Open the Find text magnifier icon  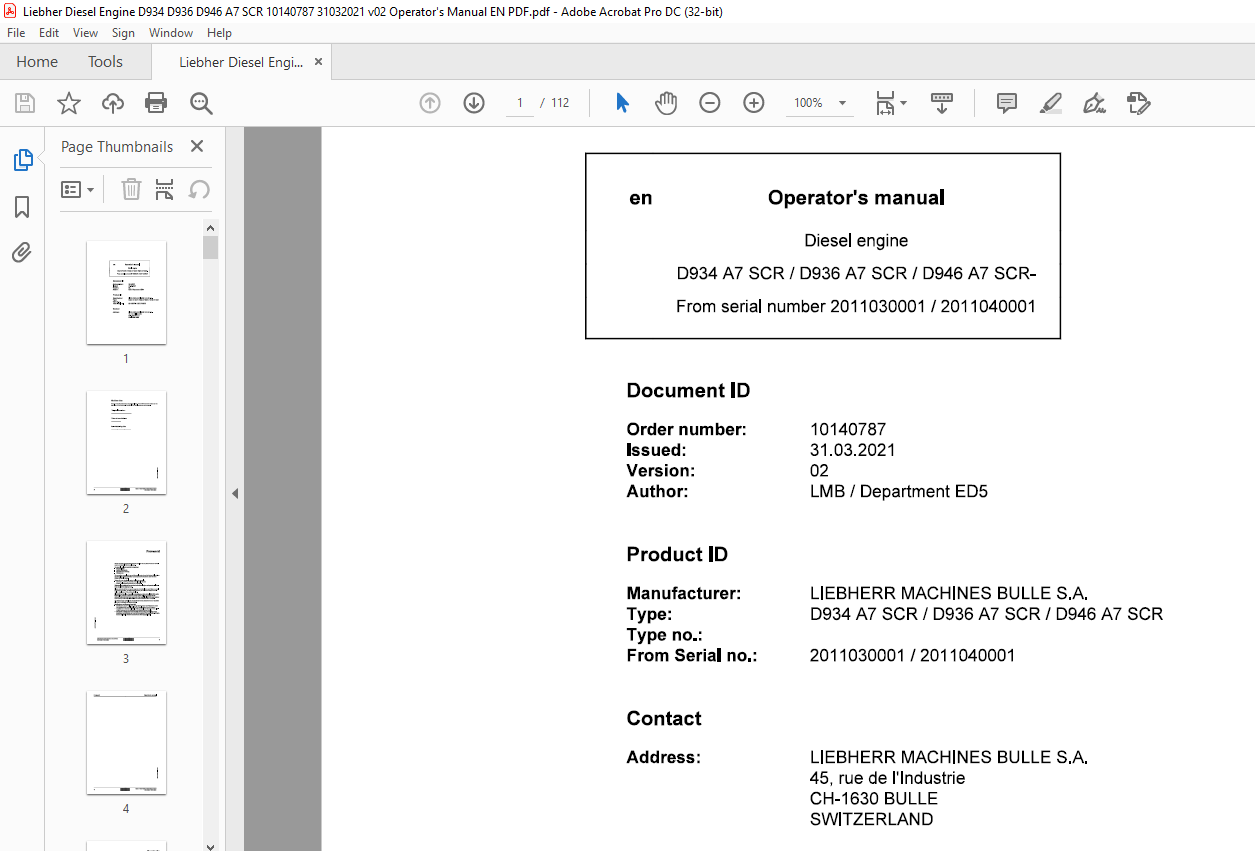click(201, 103)
